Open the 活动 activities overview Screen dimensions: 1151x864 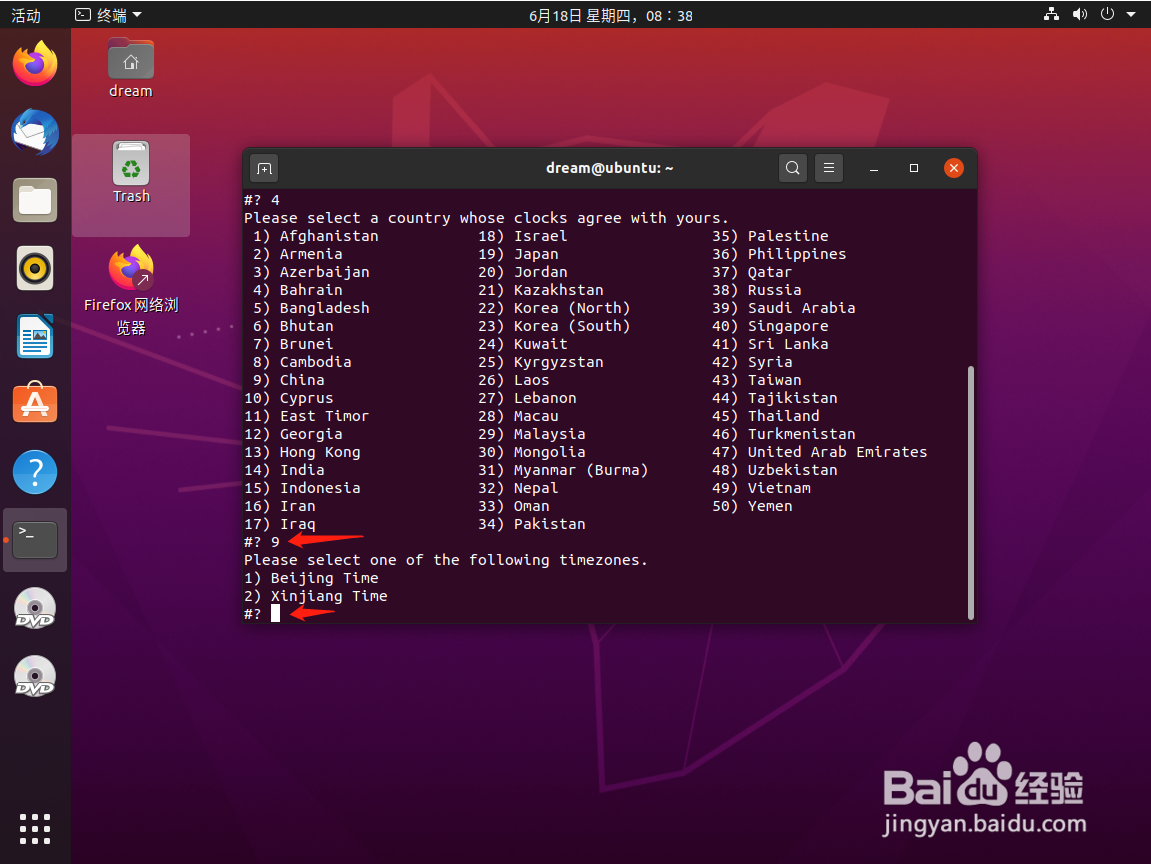point(26,15)
